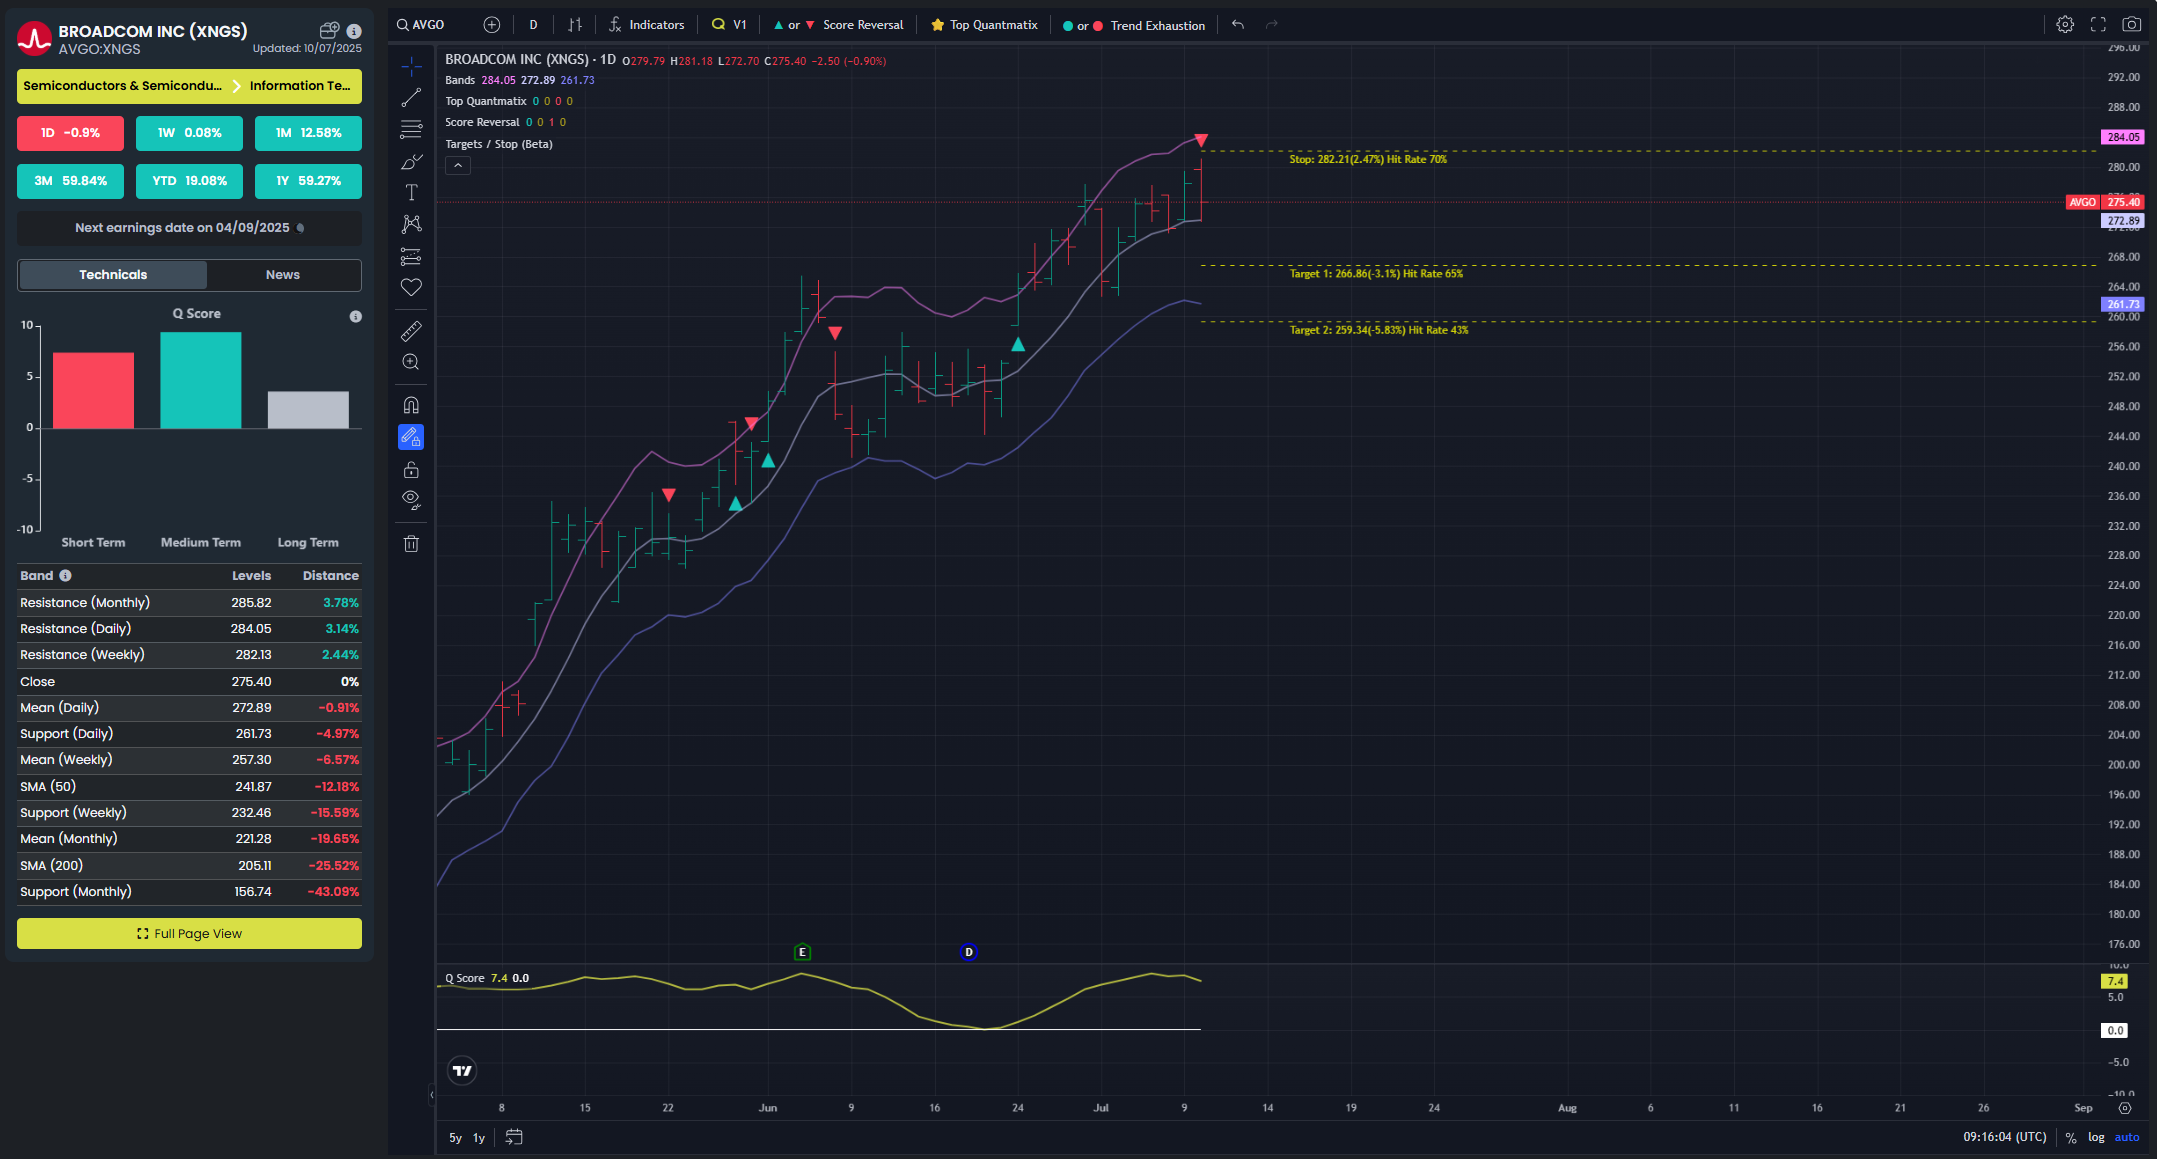This screenshot has width=2157, height=1159.
Task: Click the Measure ruler tool
Action: (411, 331)
